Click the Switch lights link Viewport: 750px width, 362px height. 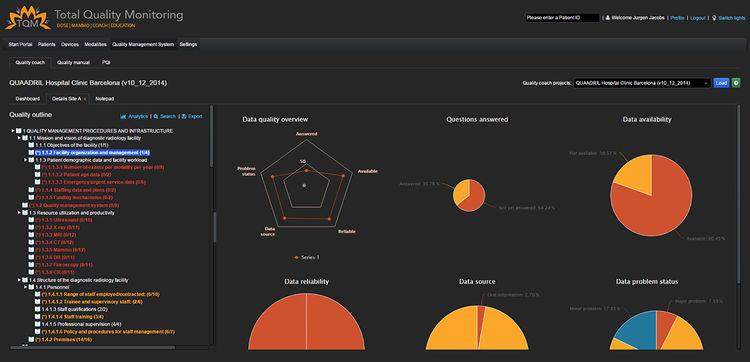[732, 18]
